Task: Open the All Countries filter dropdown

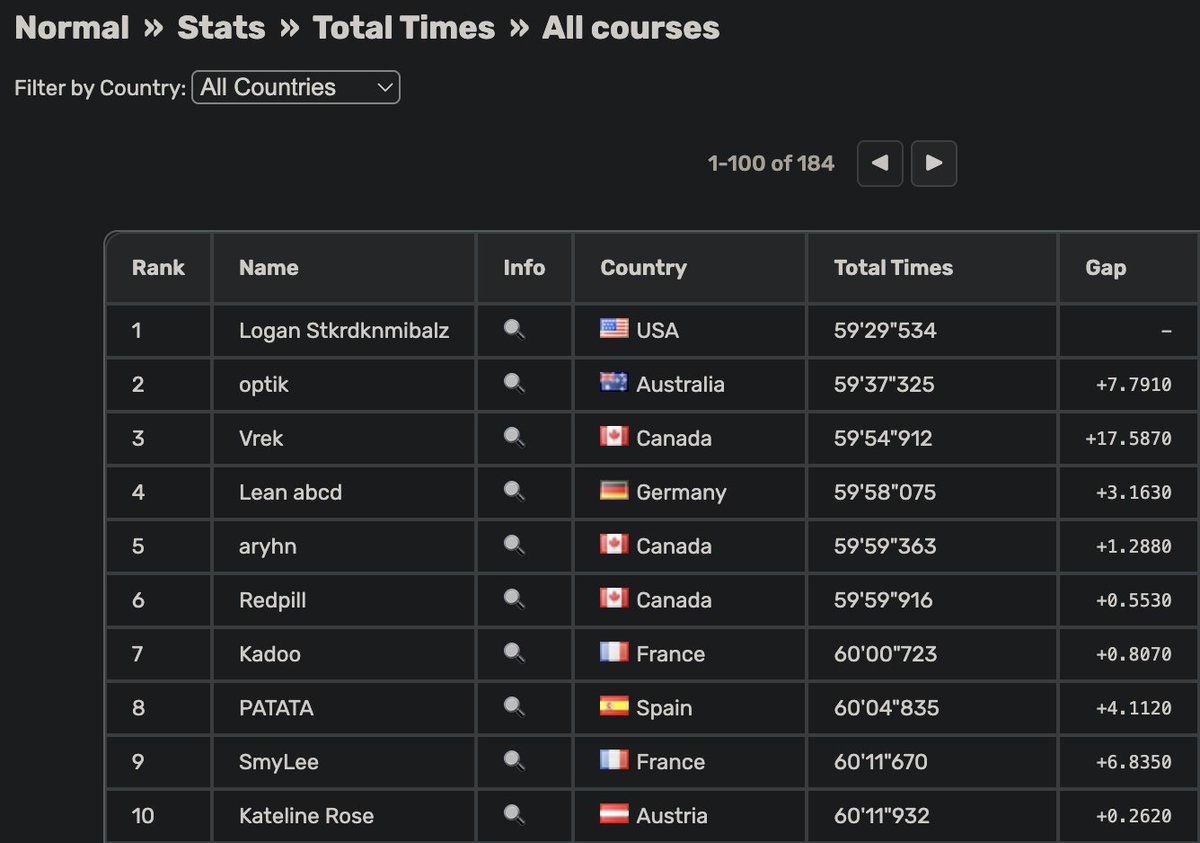Action: (x=296, y=87)
